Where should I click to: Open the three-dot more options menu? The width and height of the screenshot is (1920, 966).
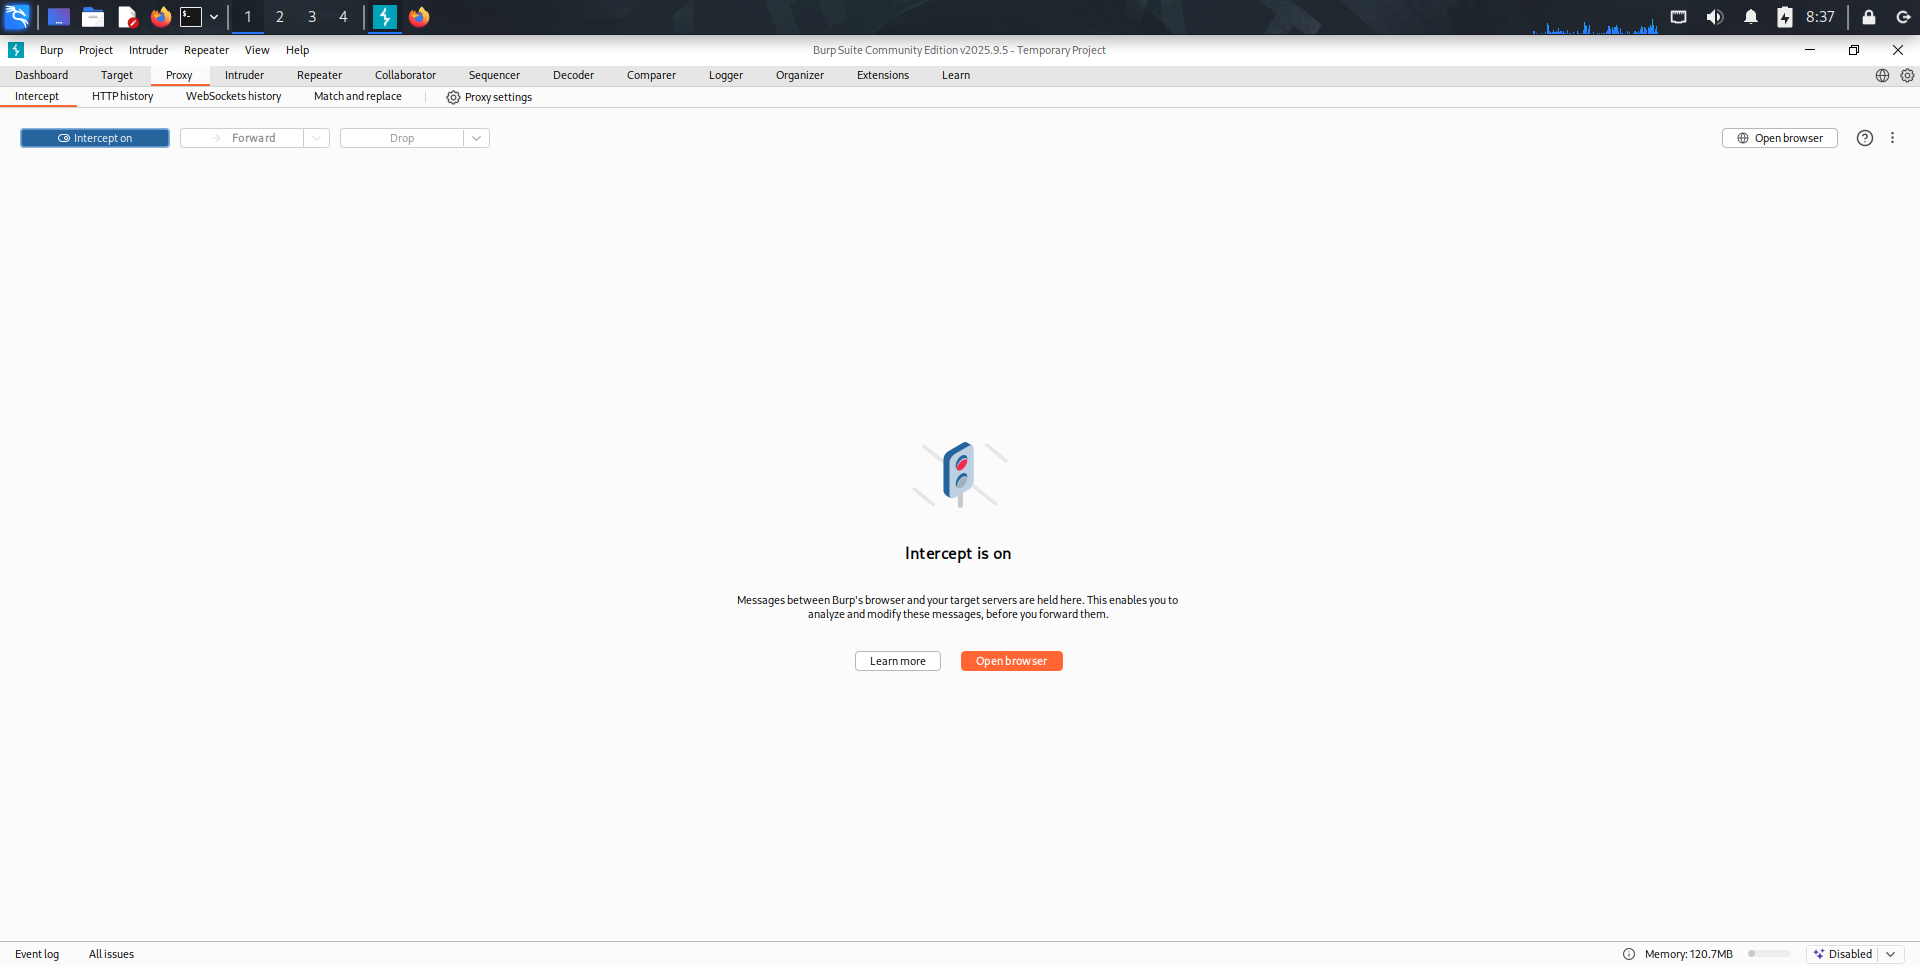click(1892, 138)
